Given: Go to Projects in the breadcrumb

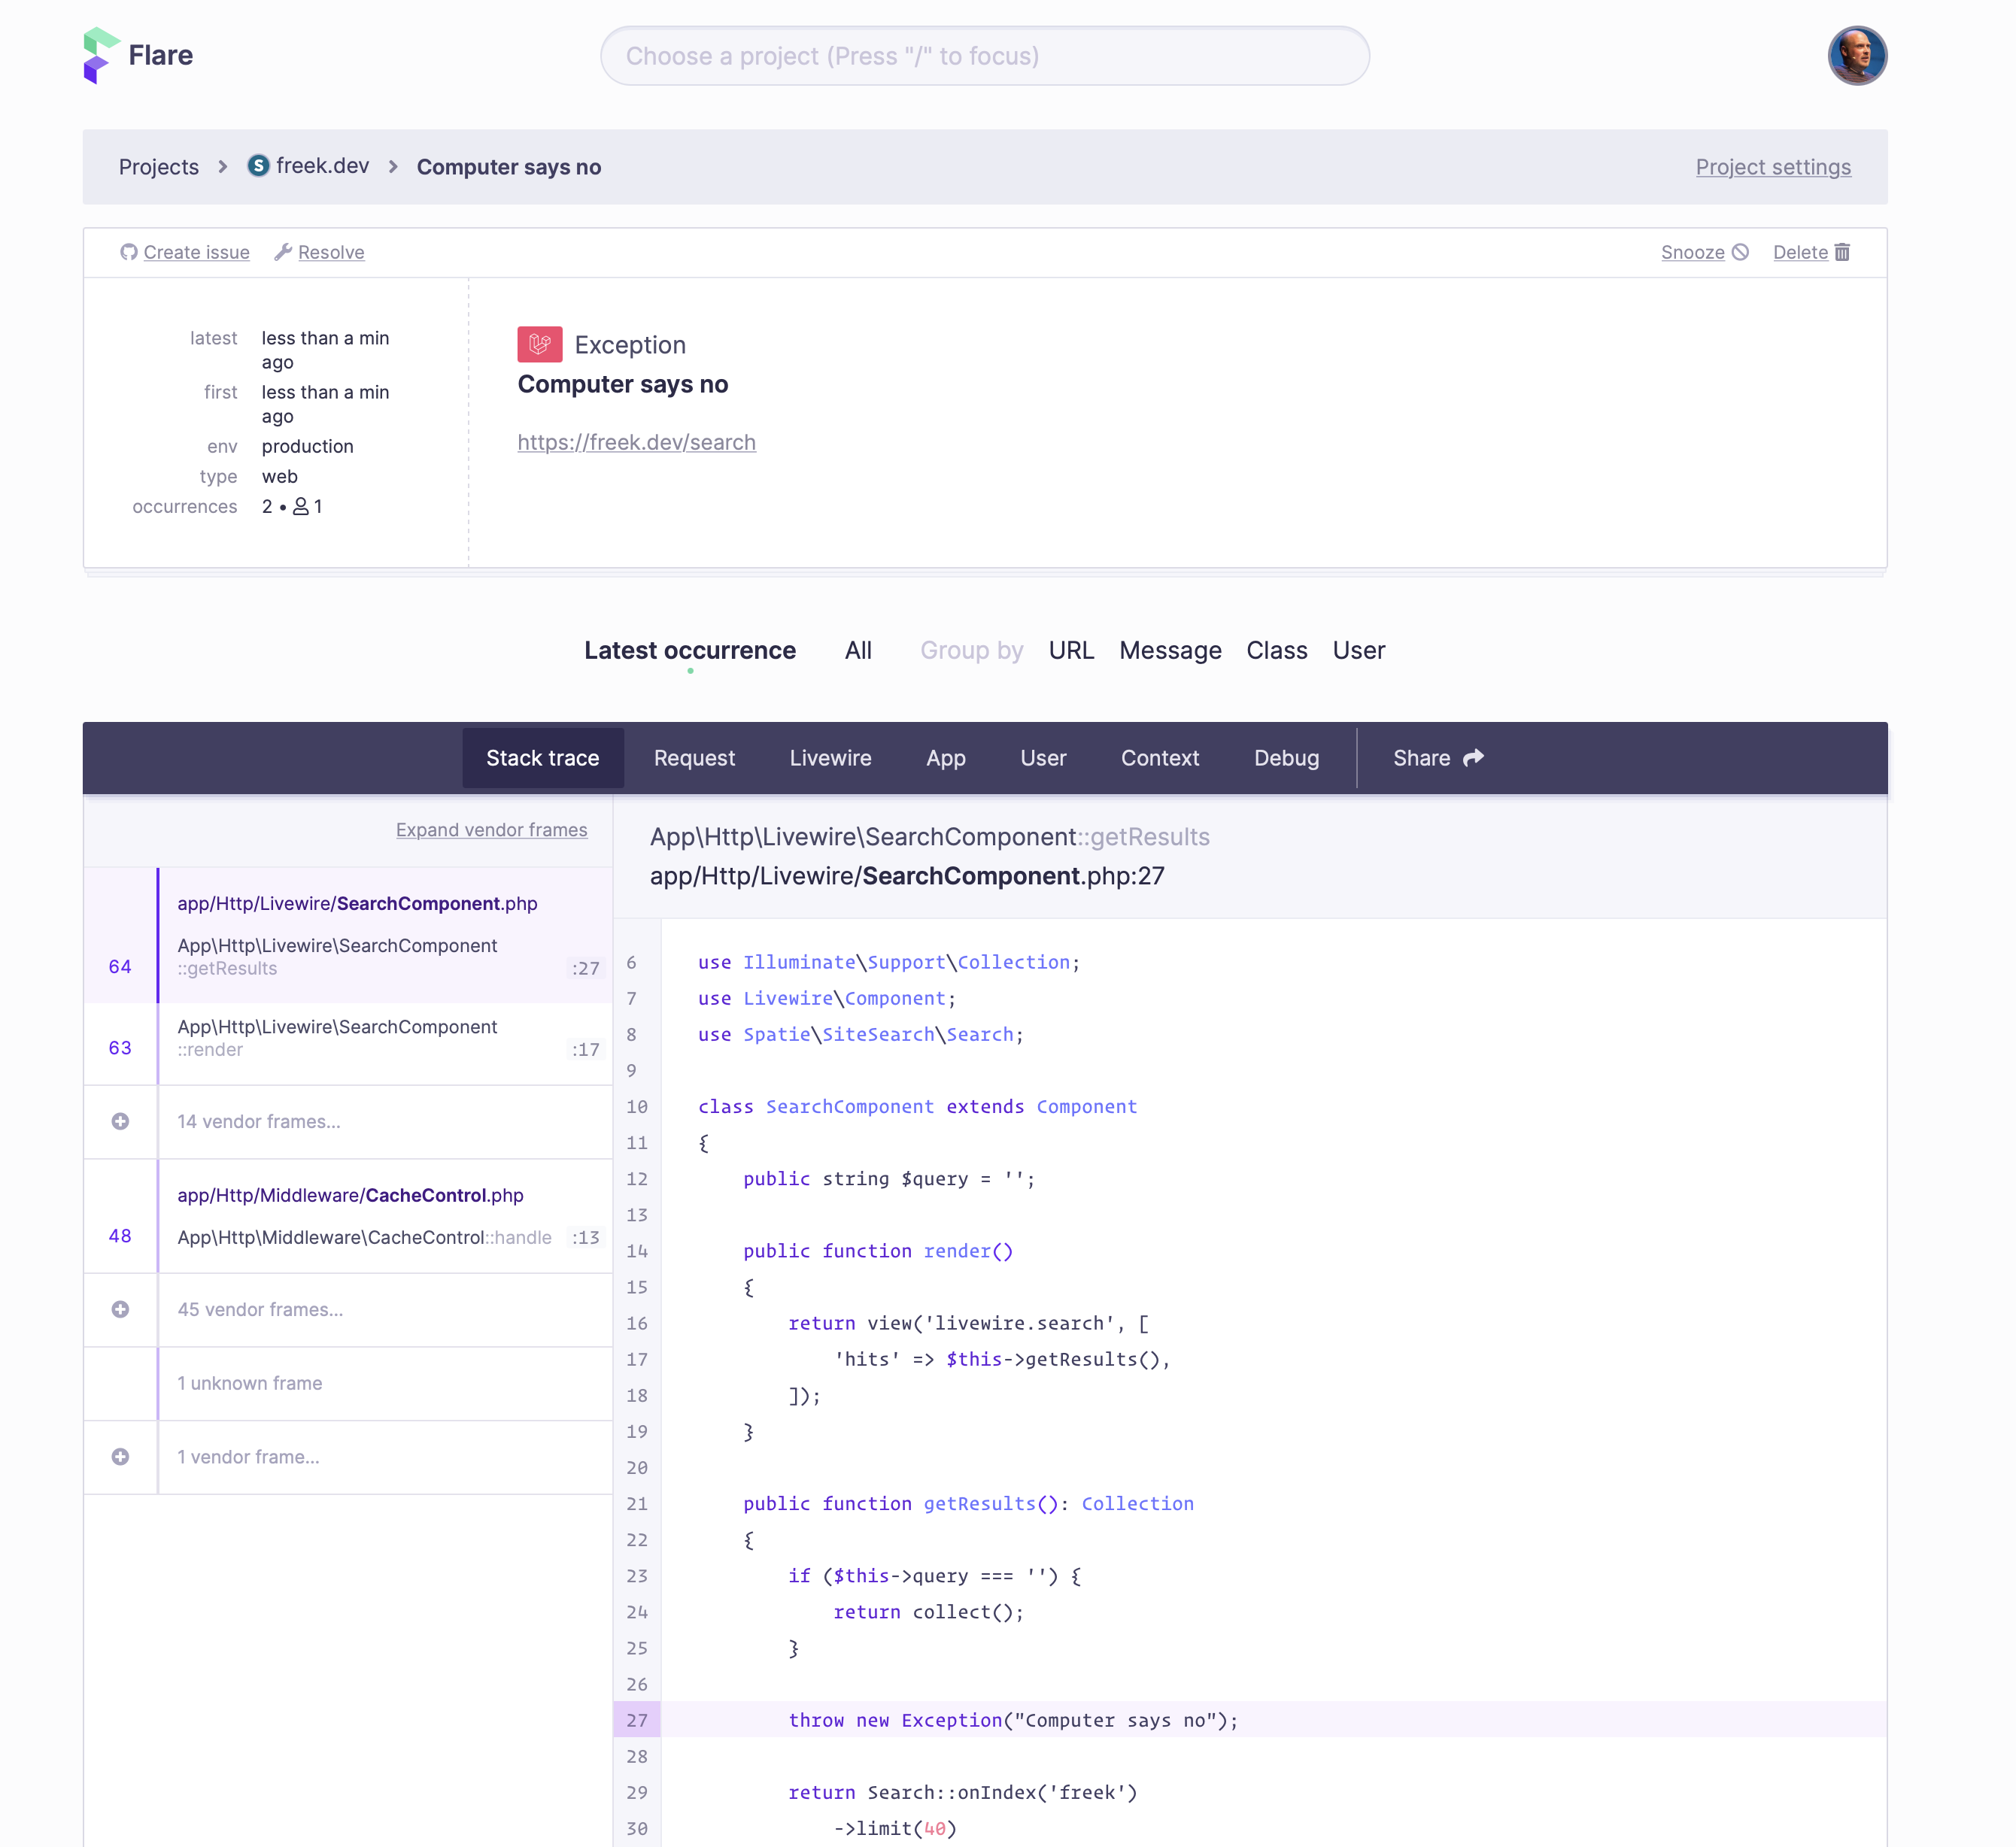Looking at the screenshot, I should tap(158, 167).
